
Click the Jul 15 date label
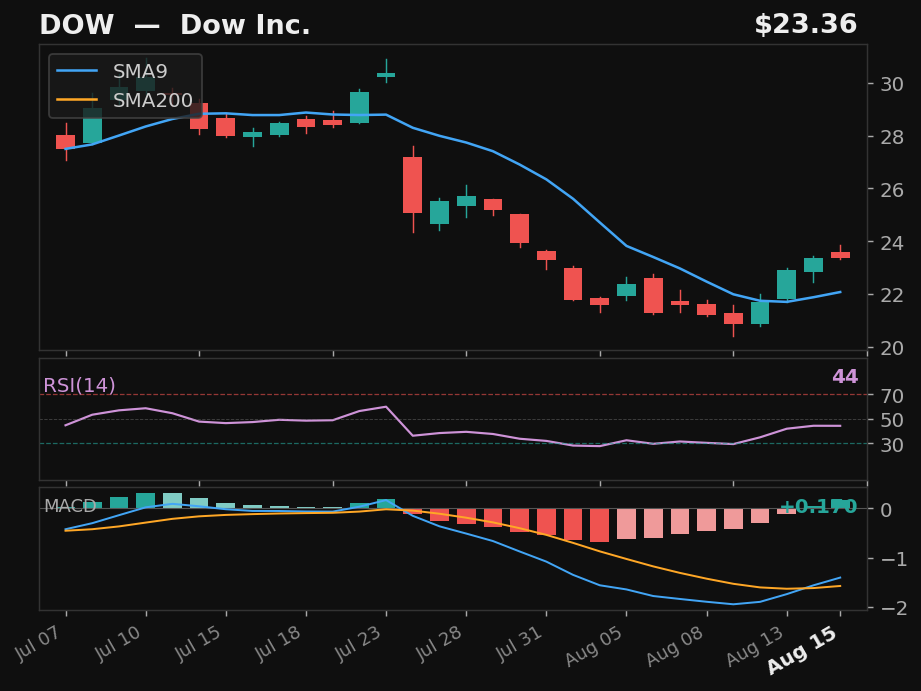pyautogui.click(x=200, y=643)
